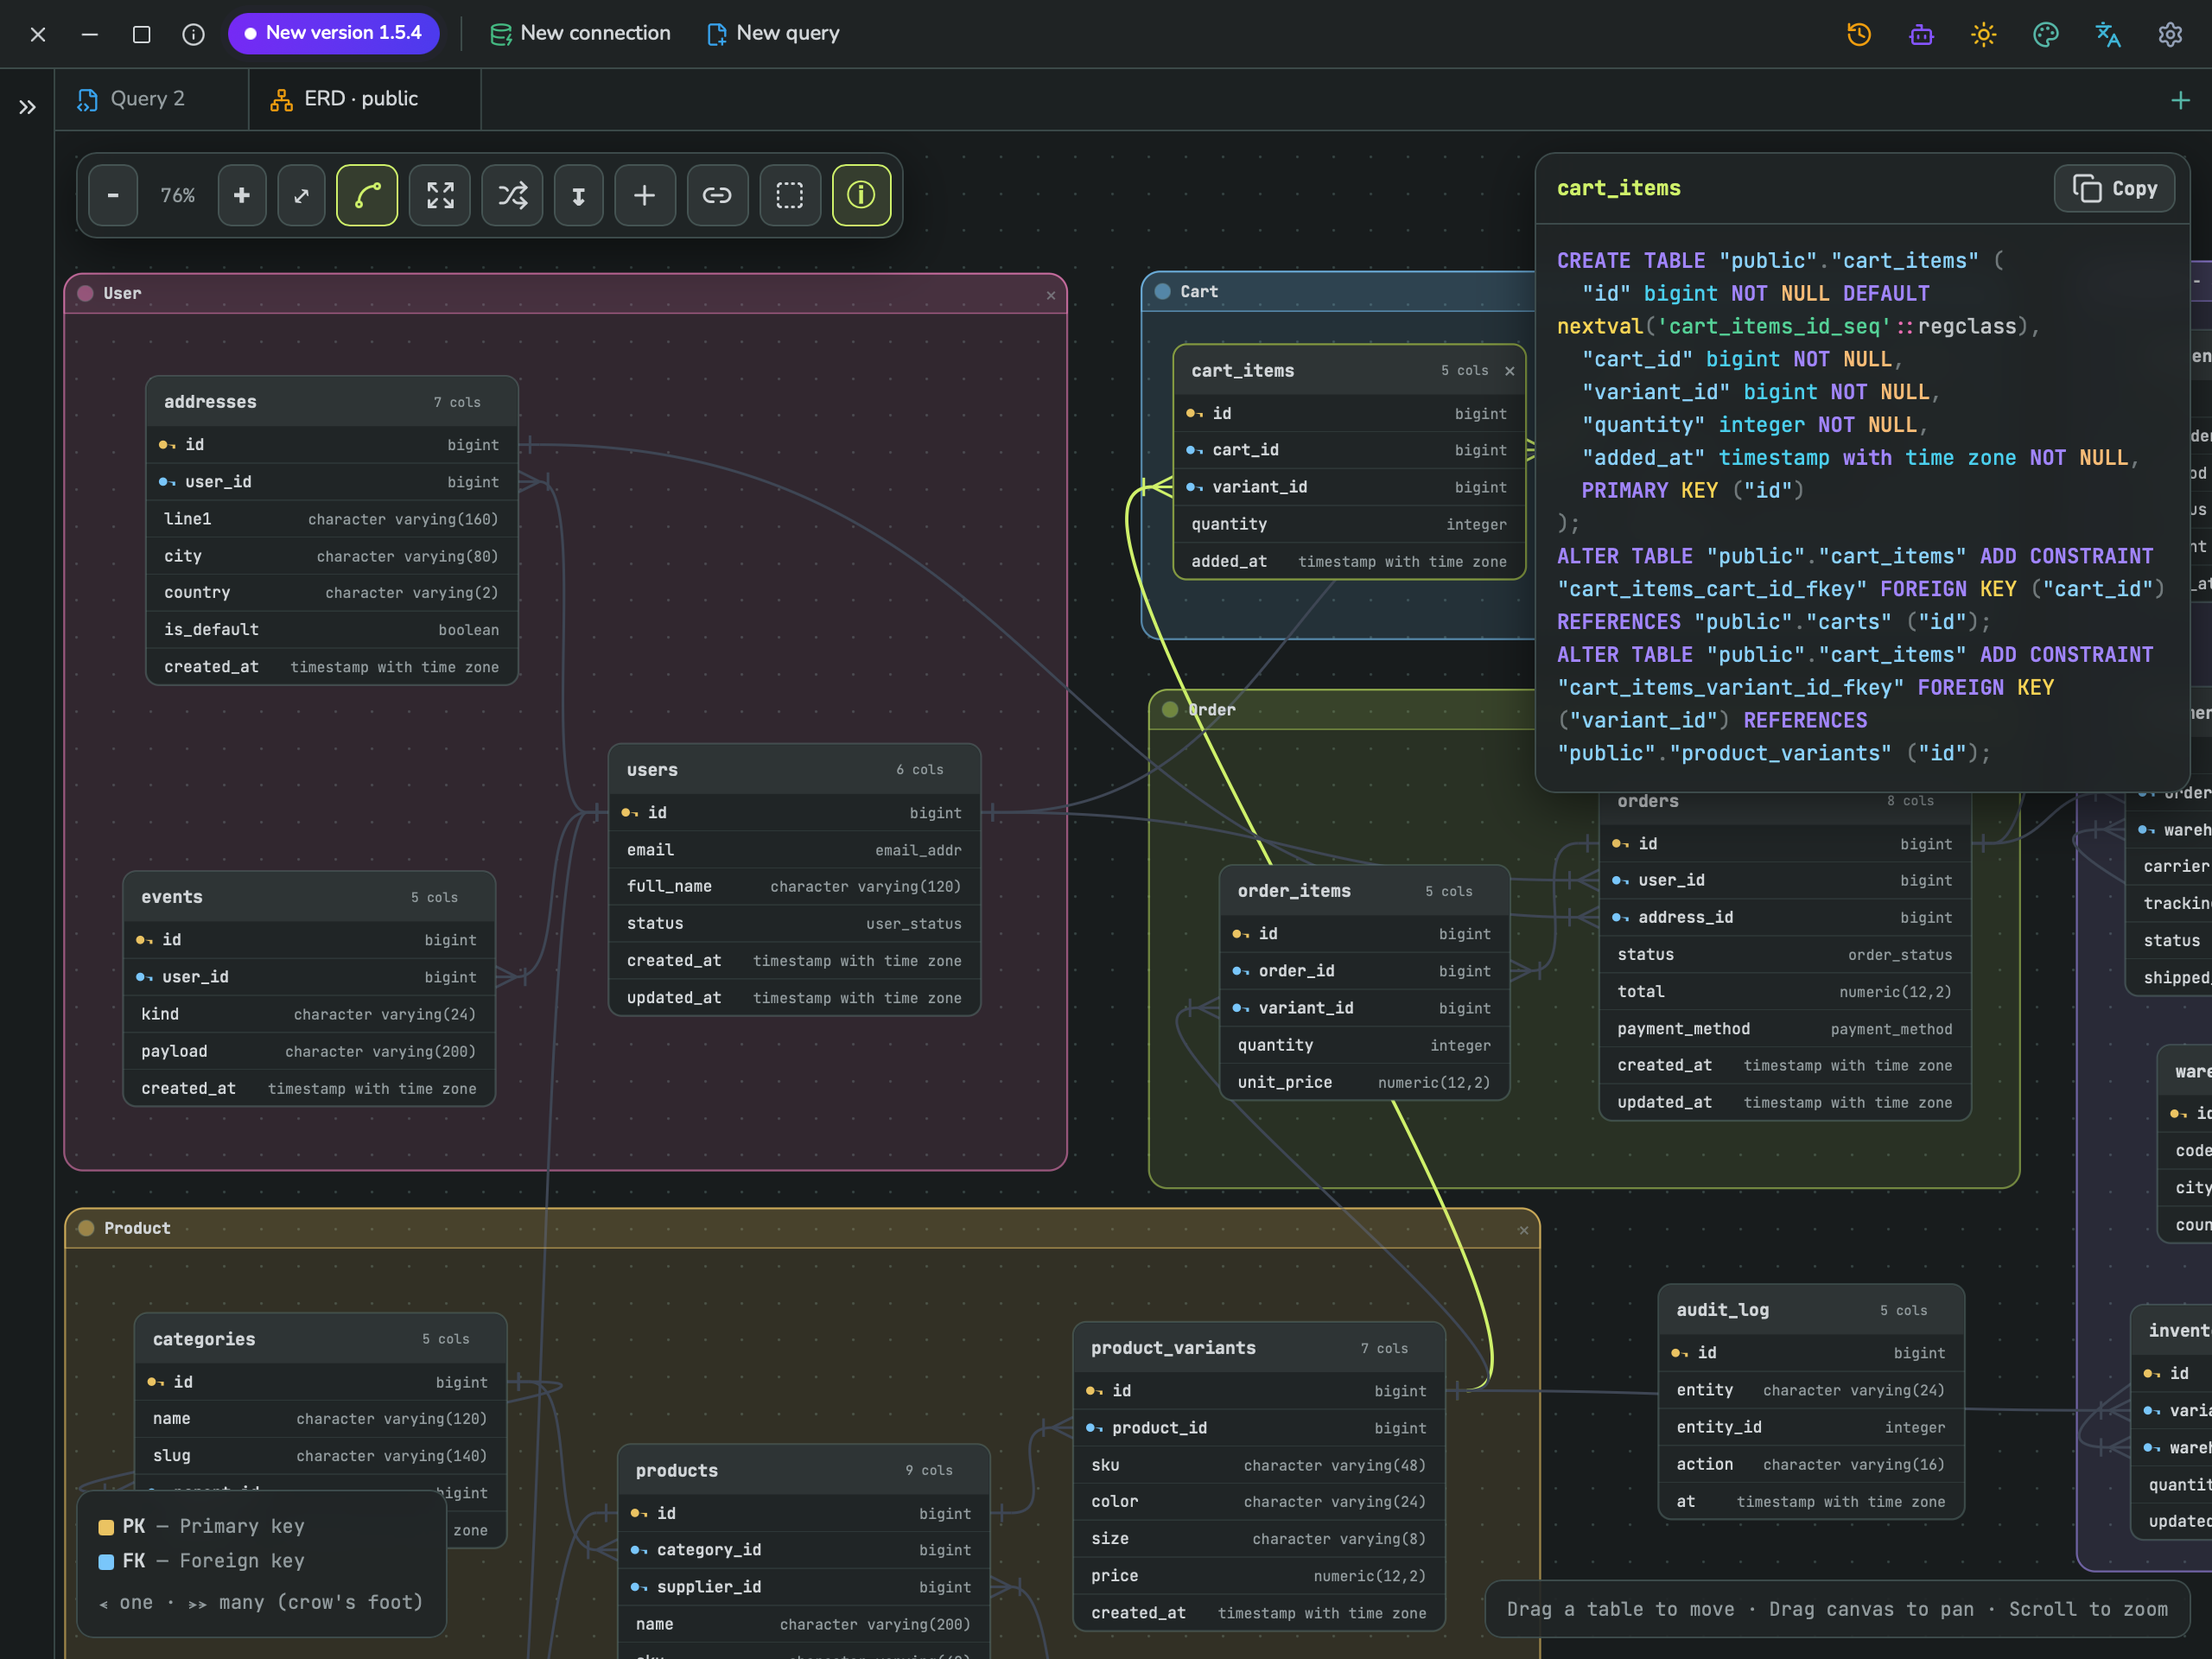Click the Order group color dot
Image resolution: width=2212 pixels, height=1659 pixels.
tap(1170, 709)
